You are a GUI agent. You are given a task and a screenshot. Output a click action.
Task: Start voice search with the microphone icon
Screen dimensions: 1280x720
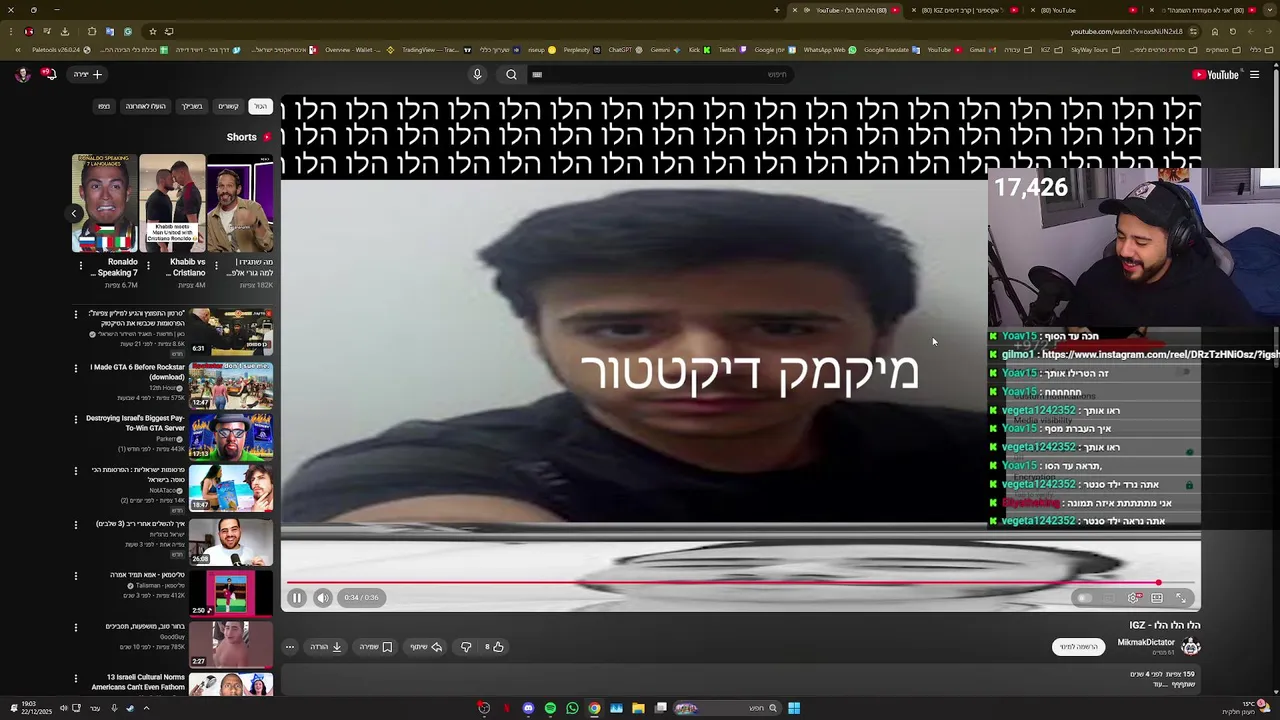477,74
